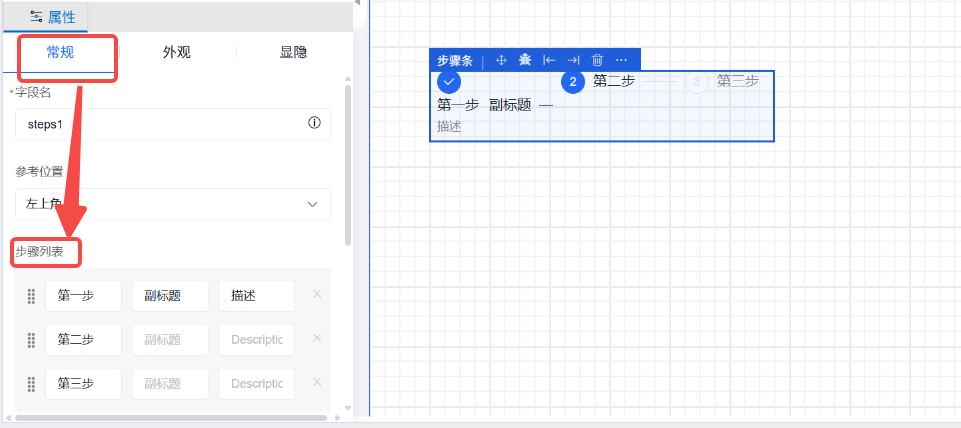961x428 pixels.
Task: Click the scroll-down arrow of properties panel
Action: click(x=348, y=408)
